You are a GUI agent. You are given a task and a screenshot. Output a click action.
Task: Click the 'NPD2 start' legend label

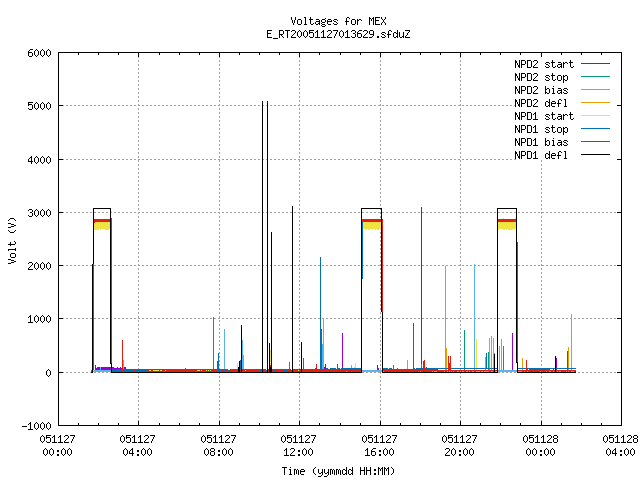point(544,64)
